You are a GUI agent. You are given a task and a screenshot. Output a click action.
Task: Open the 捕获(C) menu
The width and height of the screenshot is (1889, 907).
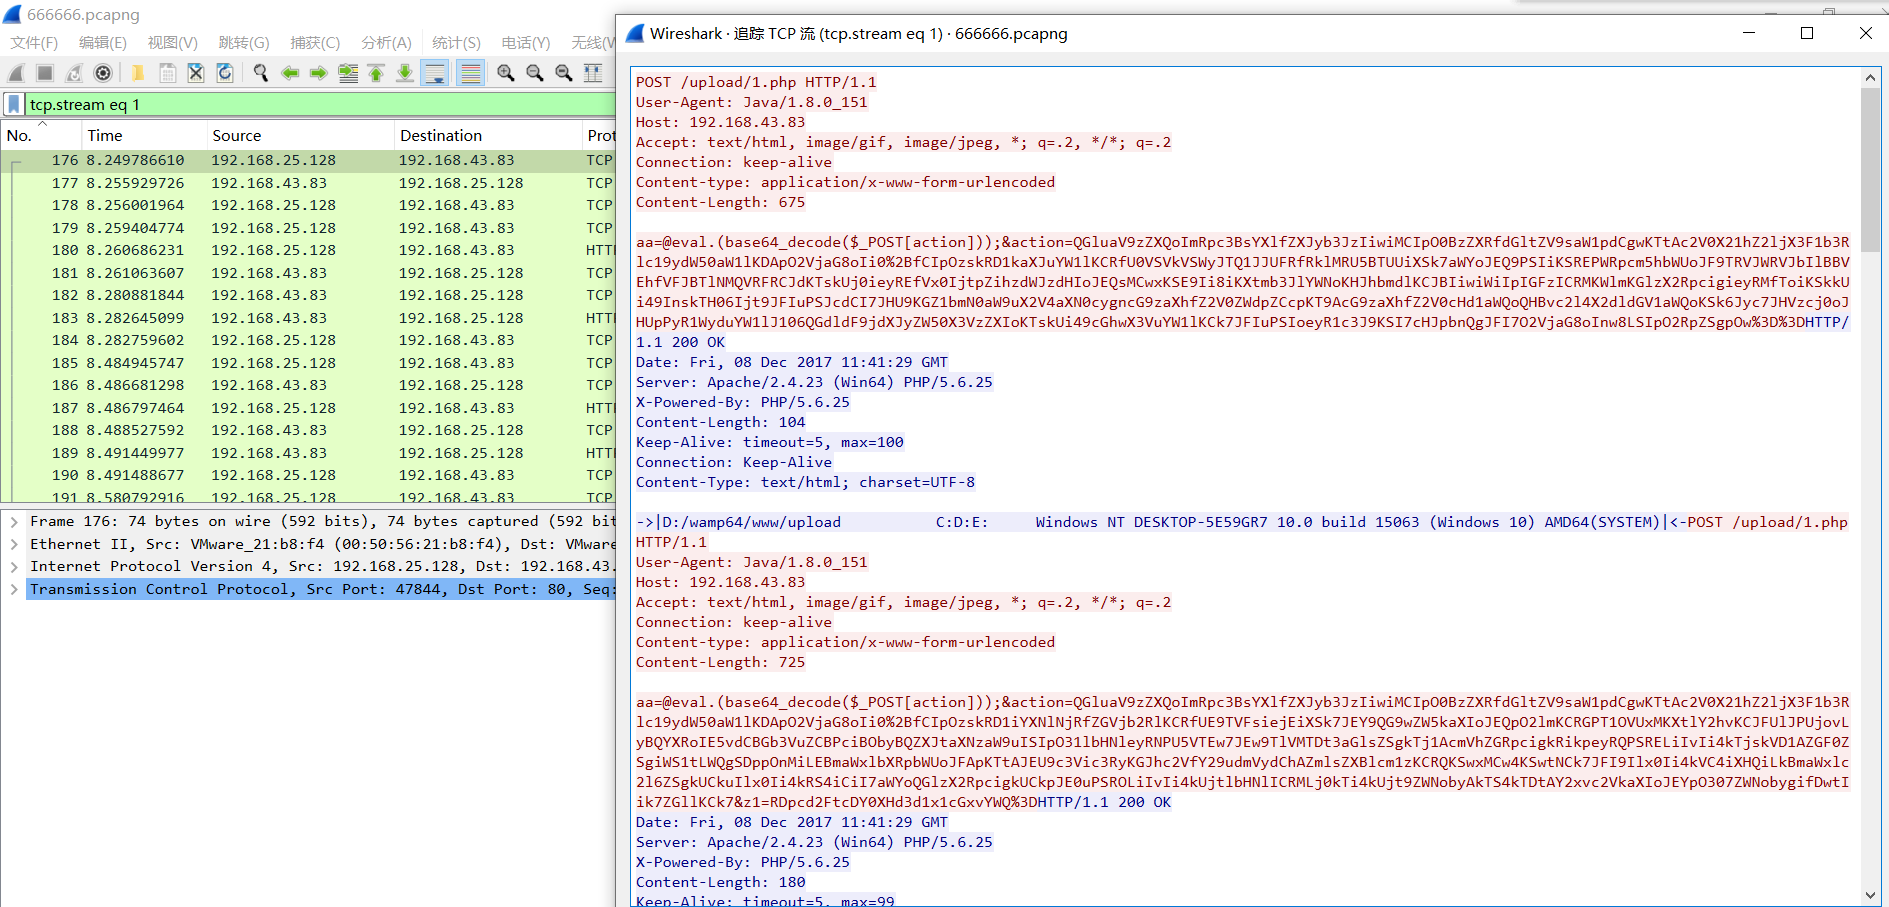pyautogui.click(x=315, y=42)
